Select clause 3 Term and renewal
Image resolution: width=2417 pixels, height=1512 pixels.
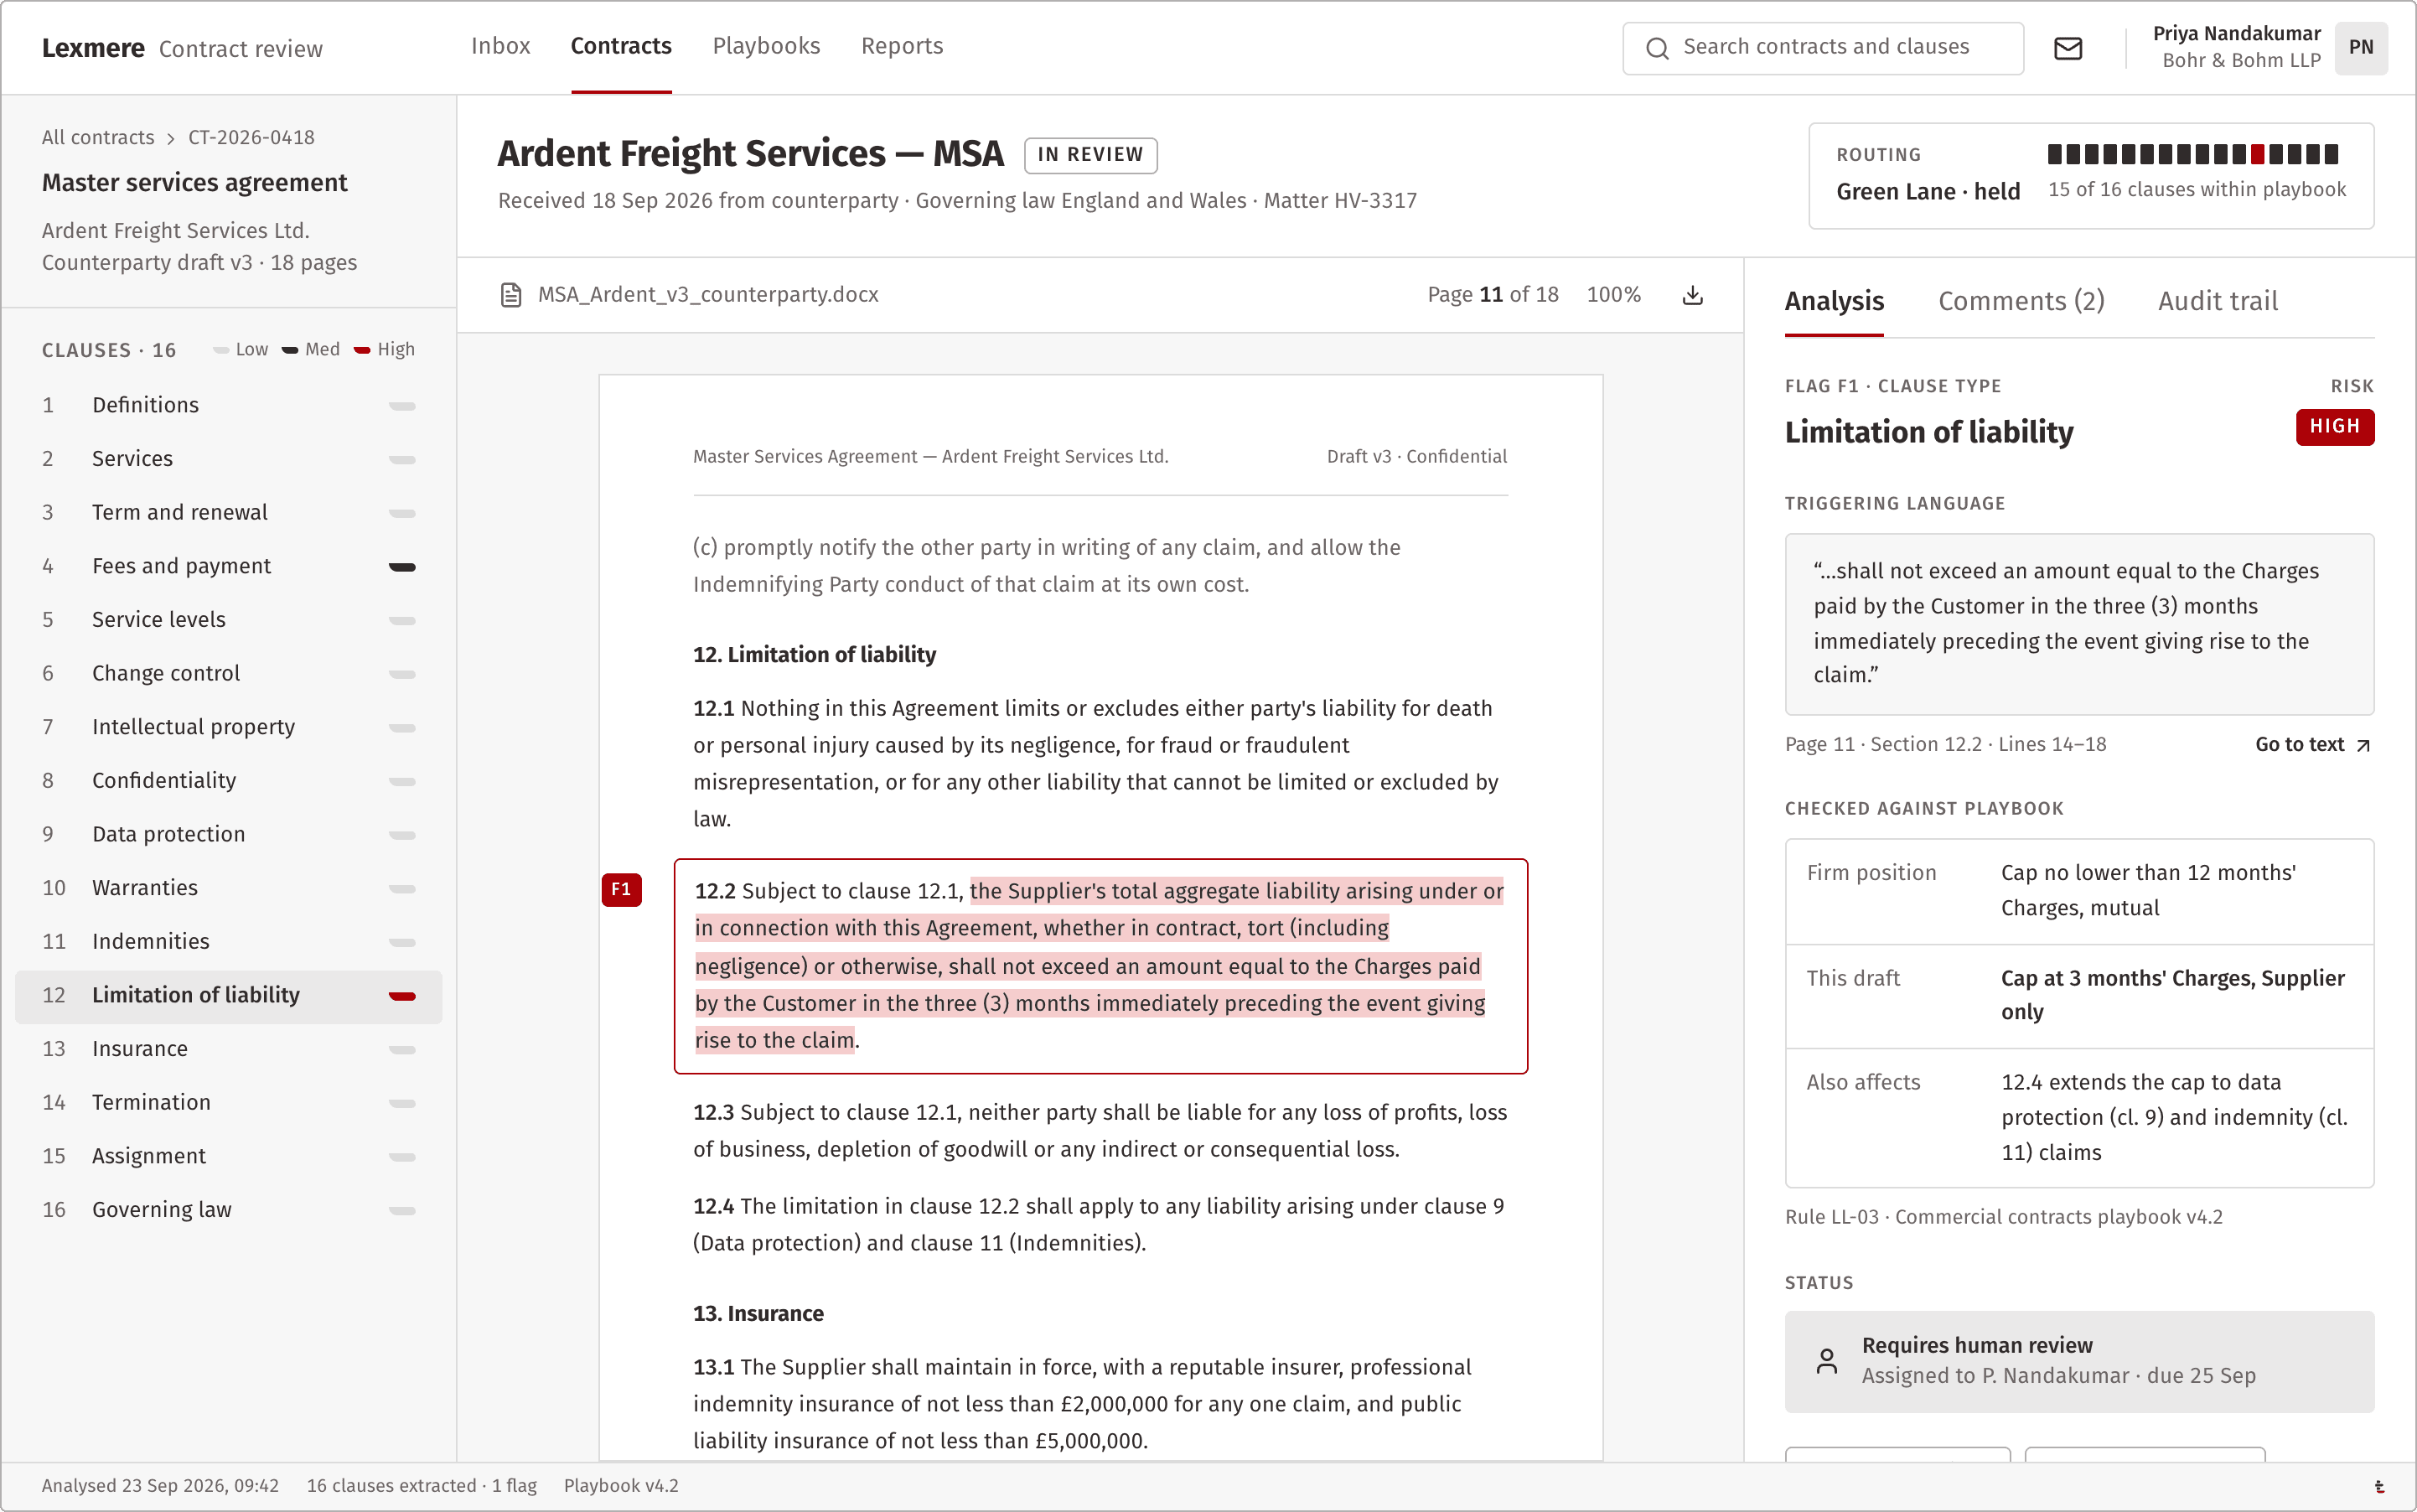pyautogui.click(x=229, y=513)
